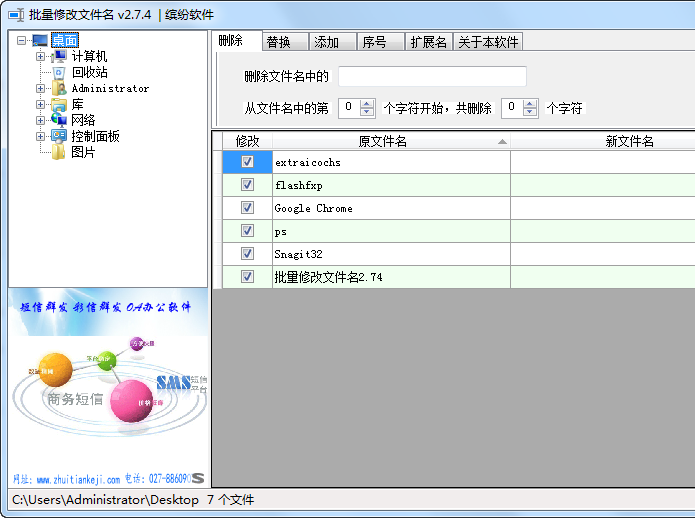Image resolution: width=695 pixels, height=518 pixels.
Task: Decrease the start character position spinner
Action: click(x=367, y=112)
